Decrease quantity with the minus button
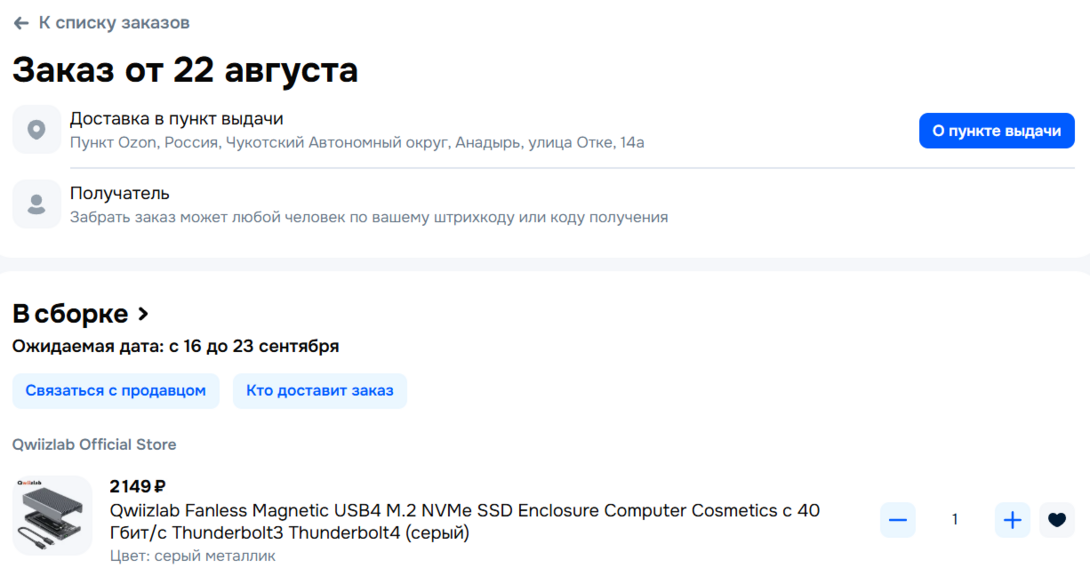 (897, 520)
